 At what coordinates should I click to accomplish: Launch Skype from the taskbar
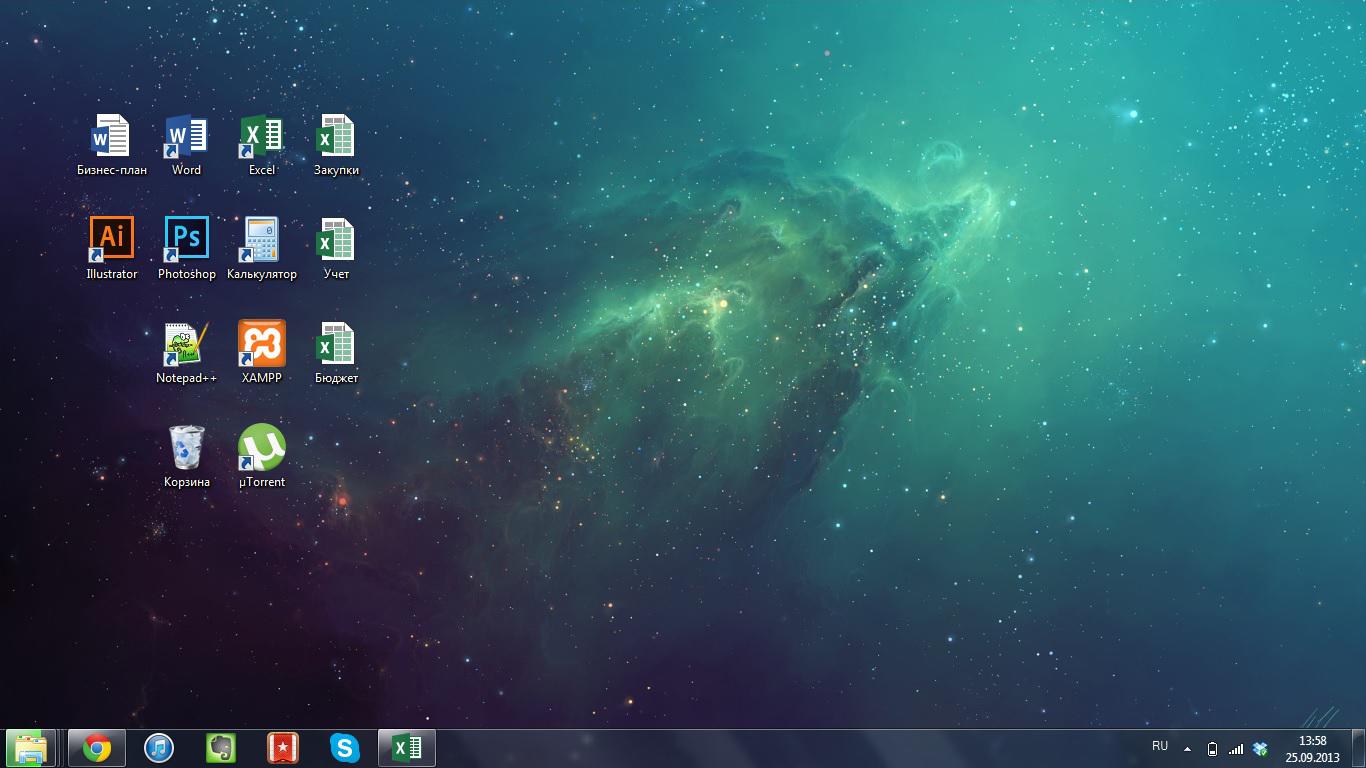point(345,748)
